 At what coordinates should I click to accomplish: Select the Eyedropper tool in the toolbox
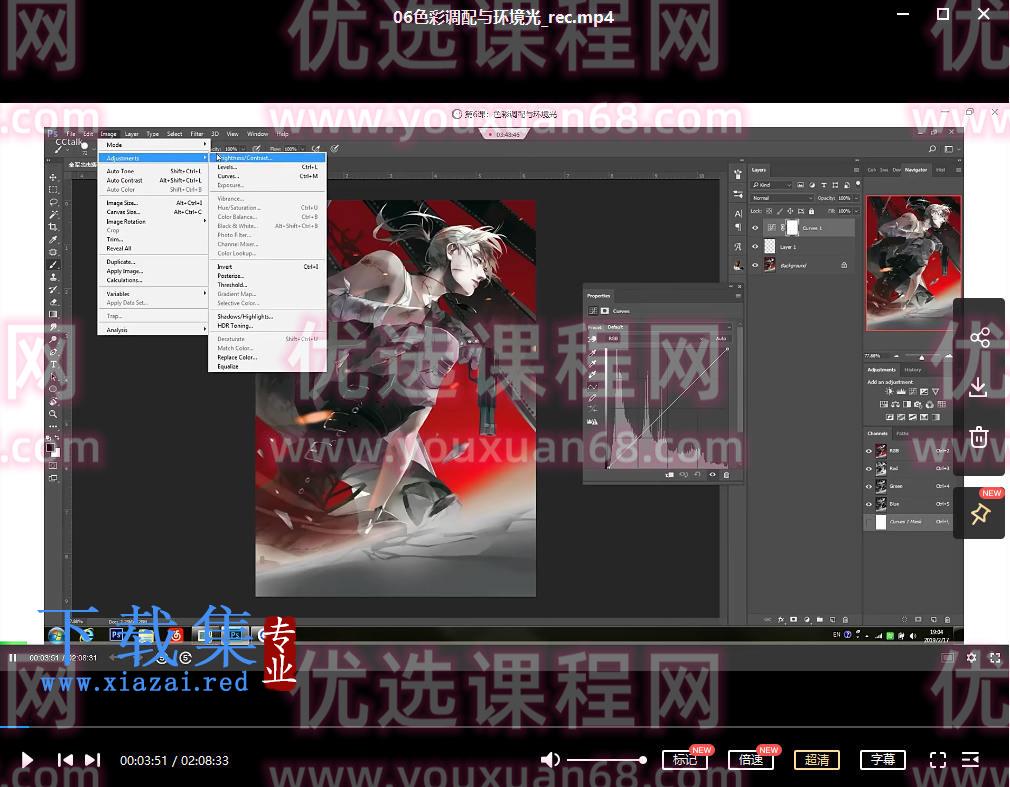[x=53, y=240]
